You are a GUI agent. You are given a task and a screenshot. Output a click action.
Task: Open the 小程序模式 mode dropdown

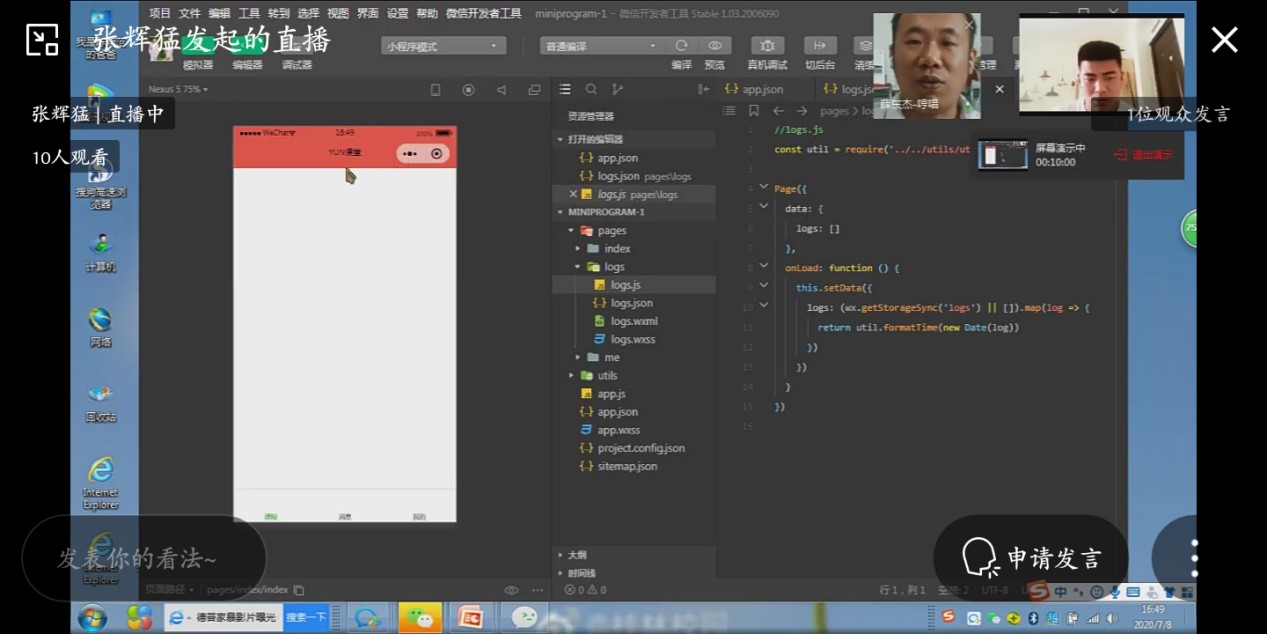(x=444, y=46)
